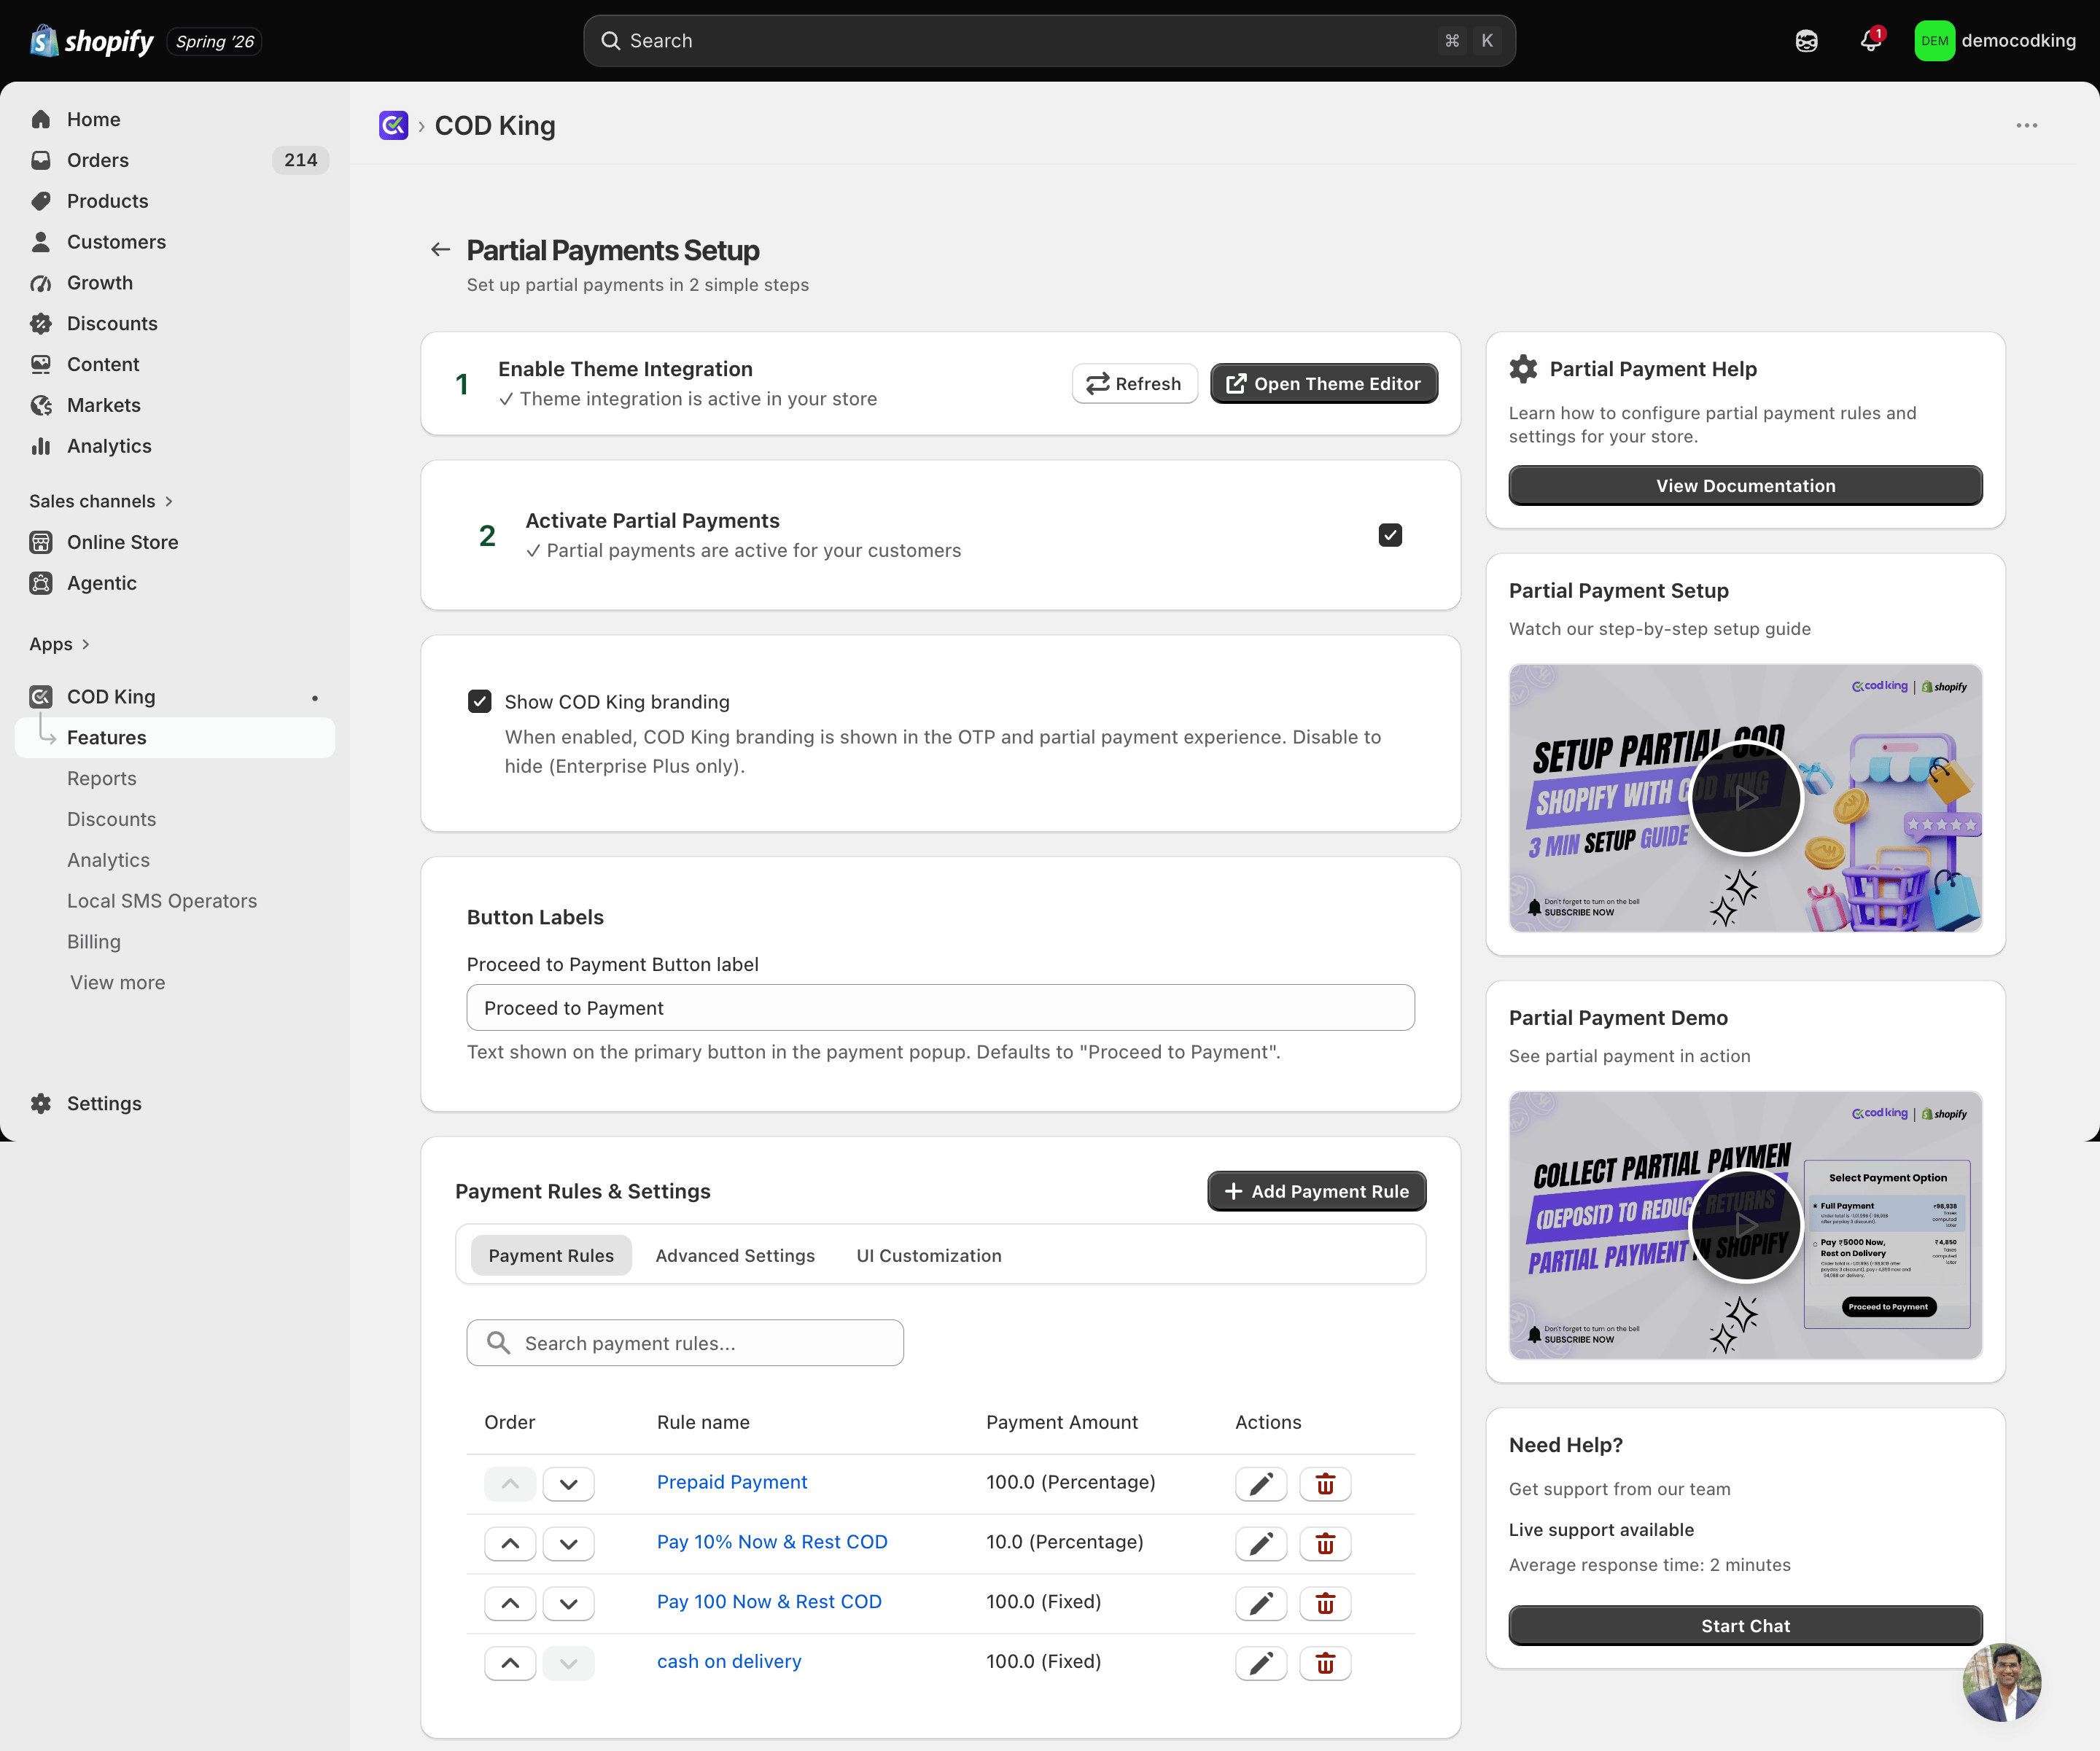Edit Pay 10% Now & Rest COD rule

(1261, 1545)
